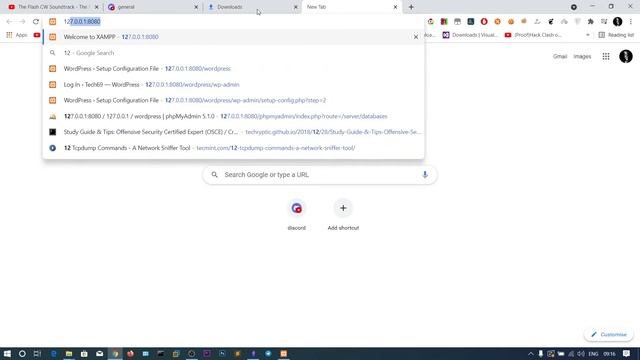Reload the current page

pyautogui.click(x=36, y=22)
